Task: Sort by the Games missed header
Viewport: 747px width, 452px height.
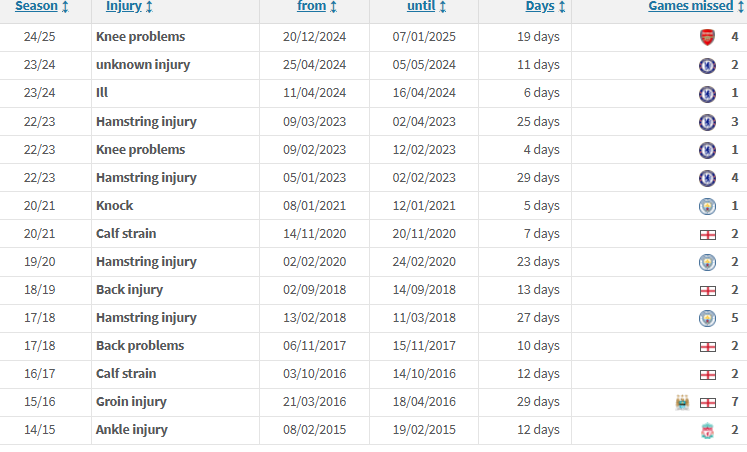Action: tap(692, 7)
